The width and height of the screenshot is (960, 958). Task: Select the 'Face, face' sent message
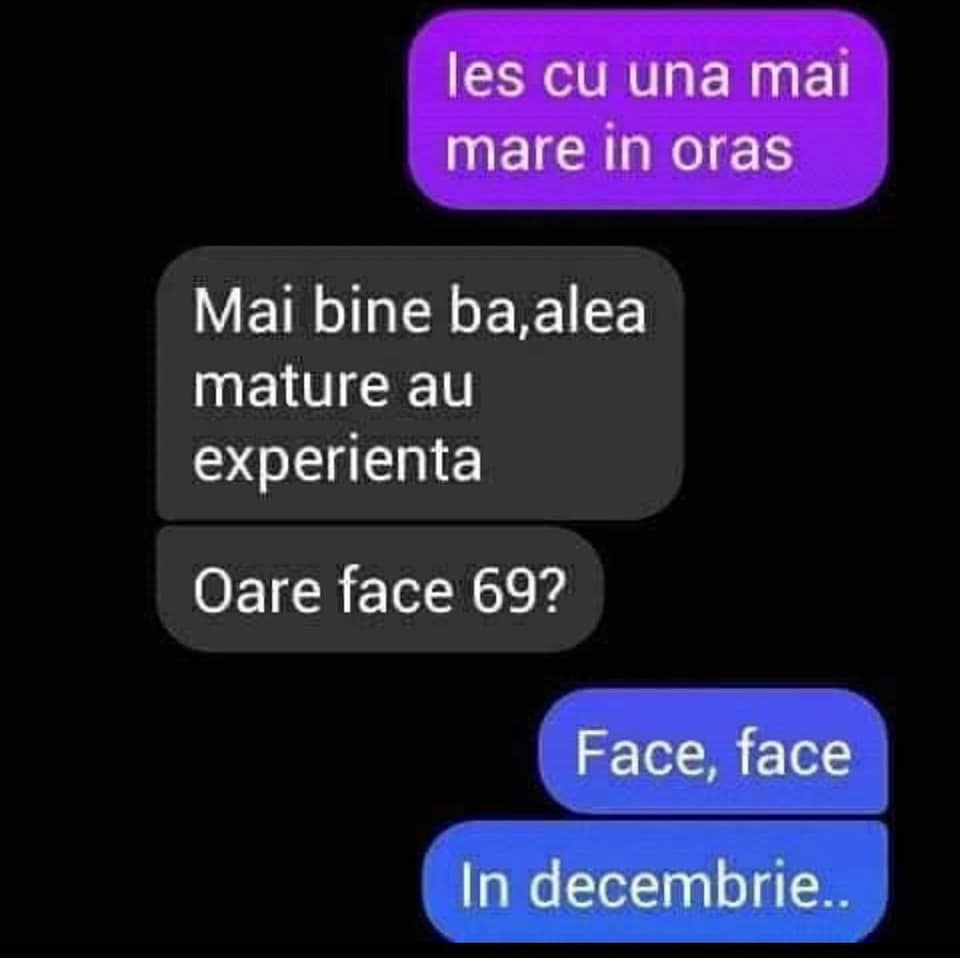pos(713,752)
